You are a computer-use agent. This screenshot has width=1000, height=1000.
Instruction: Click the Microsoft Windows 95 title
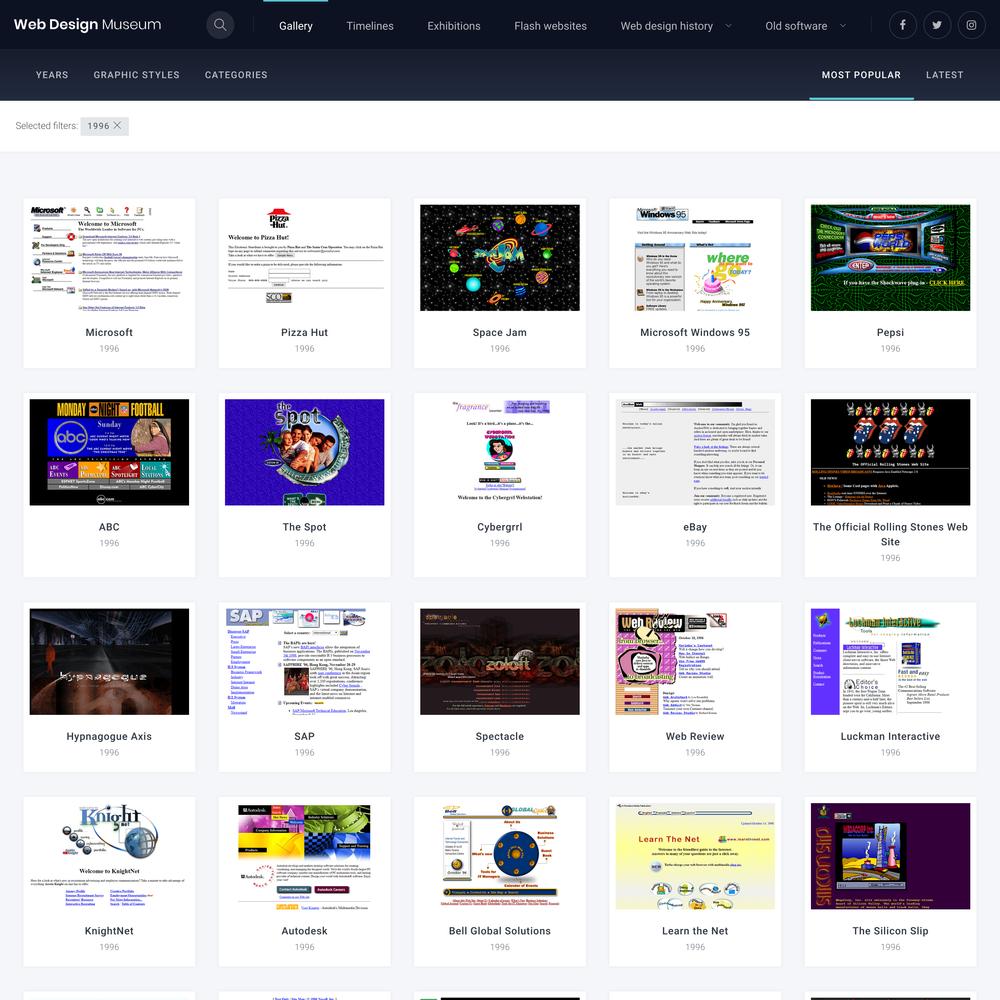point(695,332)
